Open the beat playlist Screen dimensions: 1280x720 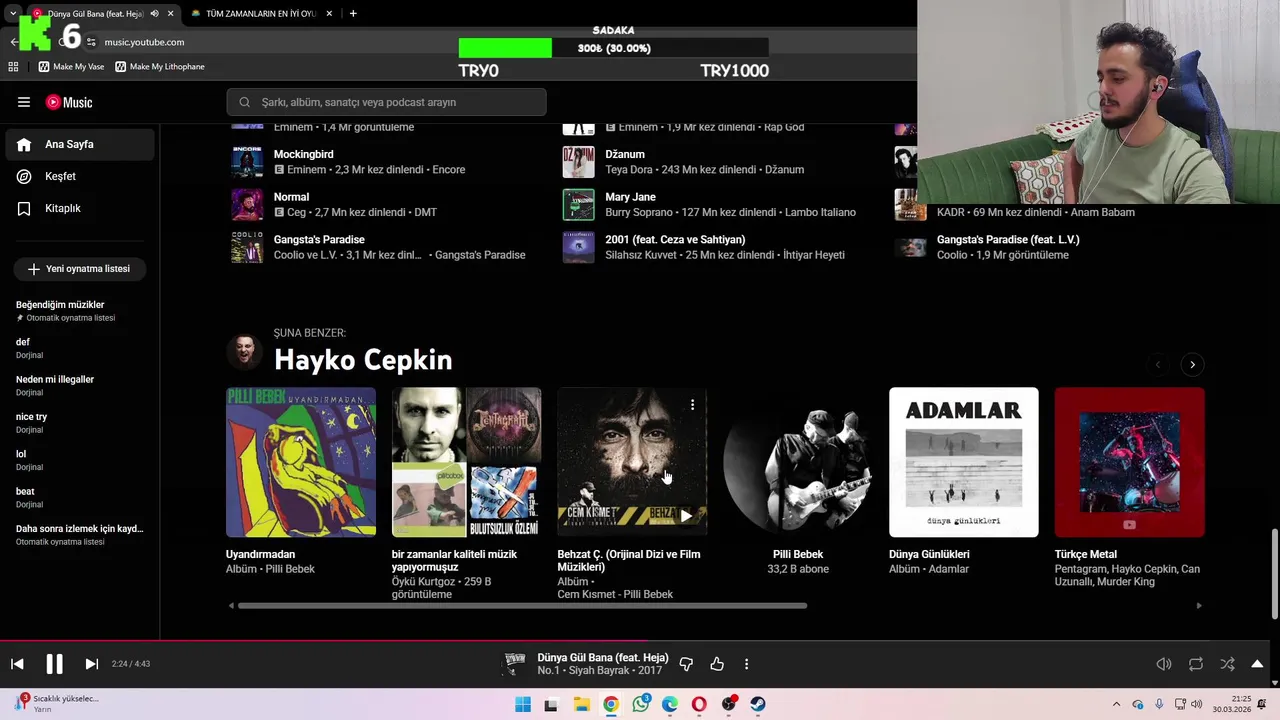pyautogui.click(x=80, y=497)
